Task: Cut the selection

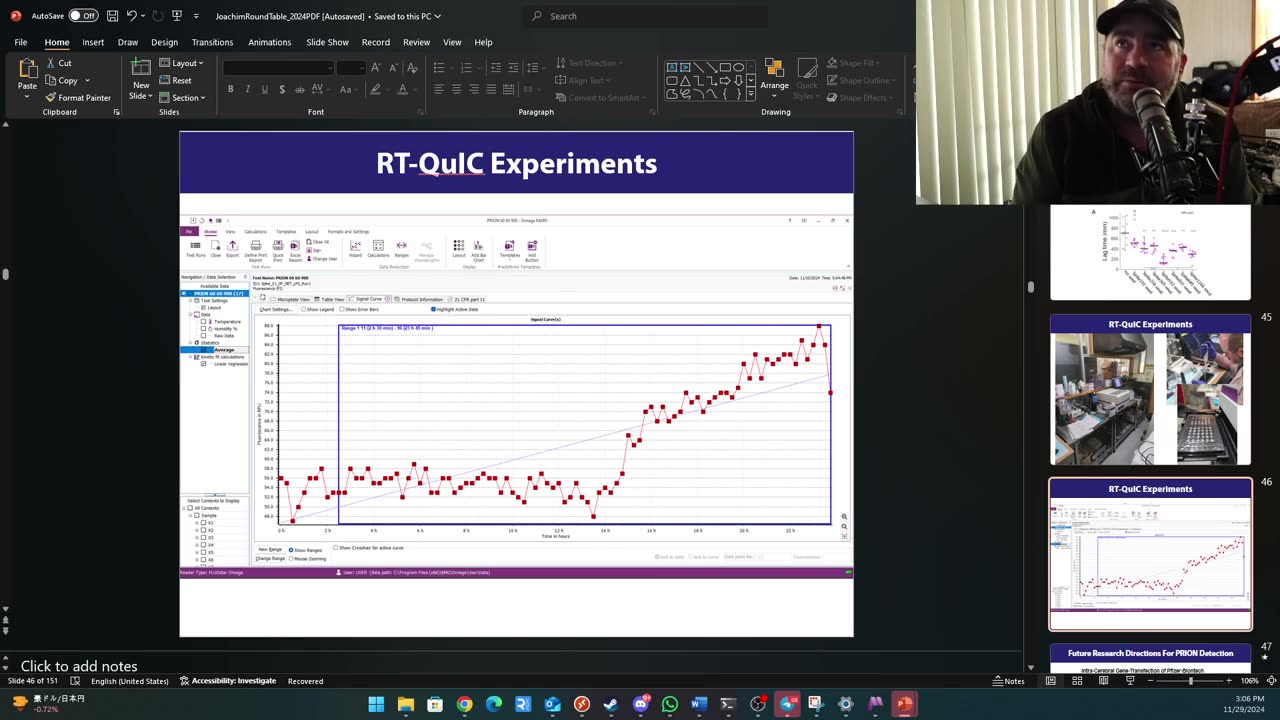Action: 58,63
